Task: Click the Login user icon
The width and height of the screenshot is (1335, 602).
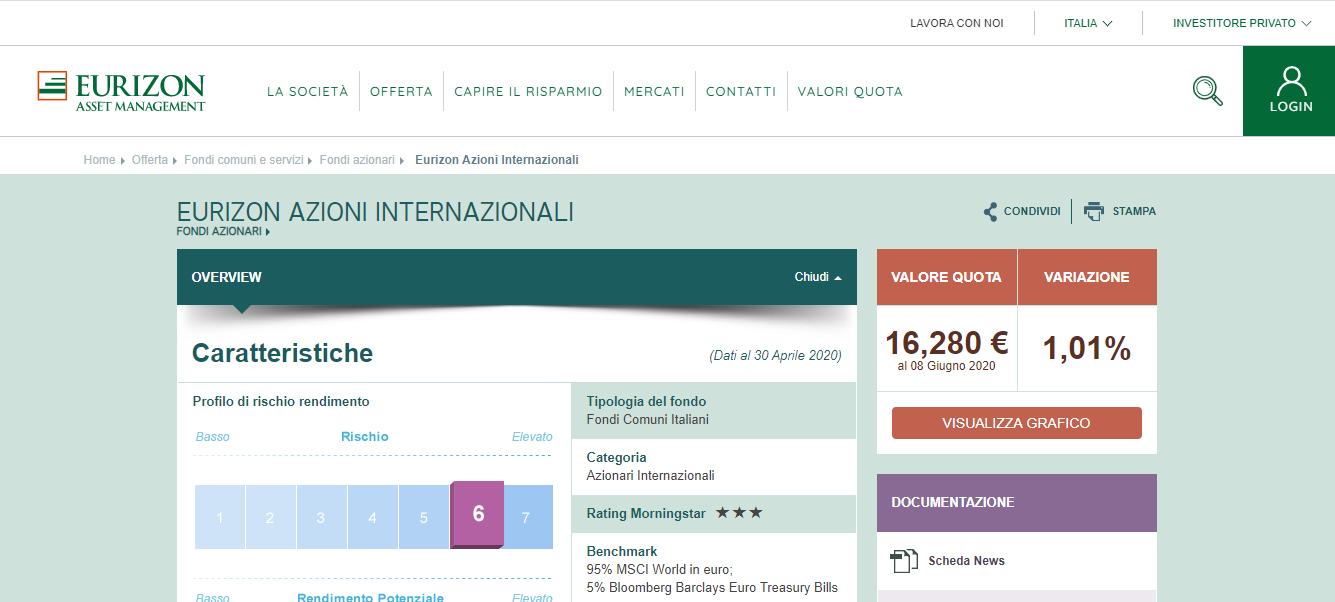Action: 1291,81
